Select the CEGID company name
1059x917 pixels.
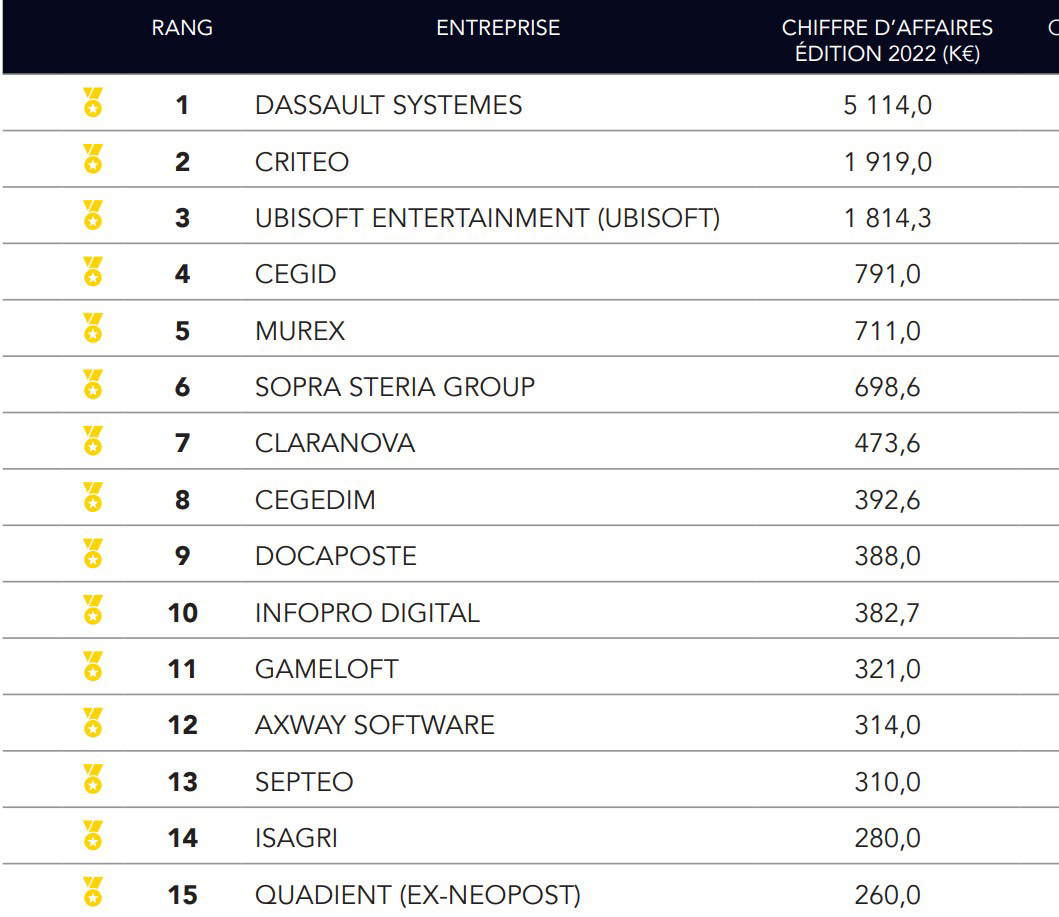[x=295, y=274]
